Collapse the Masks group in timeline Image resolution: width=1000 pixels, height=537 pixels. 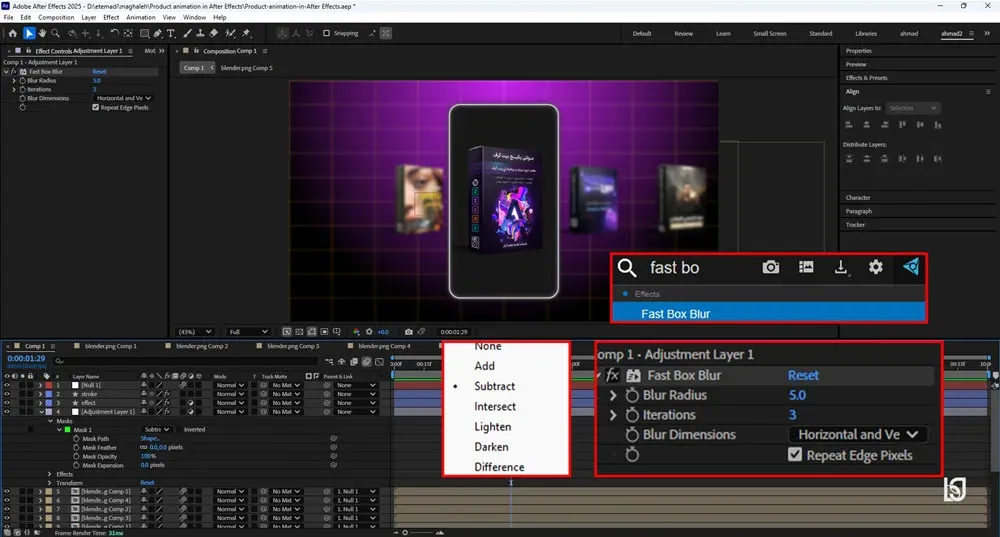pyautogui.click(x=50, y=421)
